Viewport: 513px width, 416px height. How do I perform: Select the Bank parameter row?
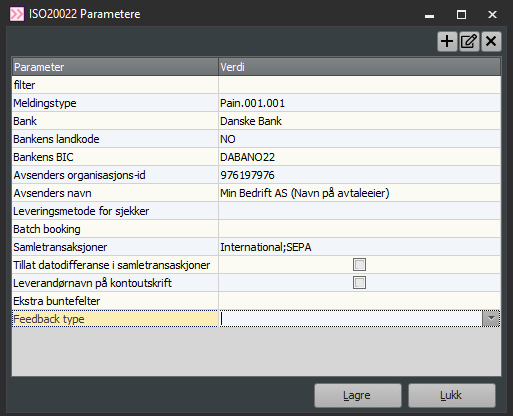115,121
